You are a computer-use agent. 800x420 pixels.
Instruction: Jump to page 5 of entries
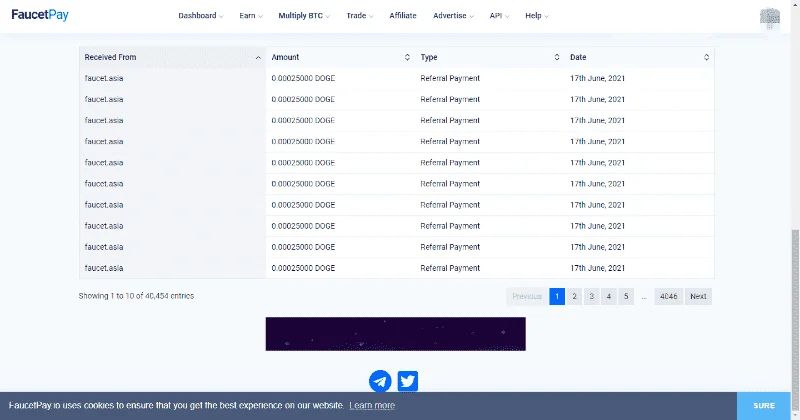pyautogui.click(x=626, y=297)
